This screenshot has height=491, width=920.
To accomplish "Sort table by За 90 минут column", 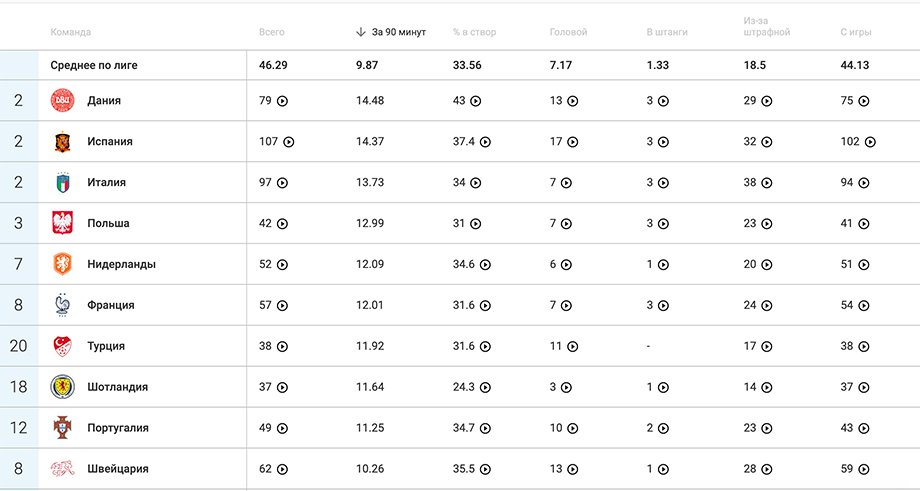I will coord(391,32).
